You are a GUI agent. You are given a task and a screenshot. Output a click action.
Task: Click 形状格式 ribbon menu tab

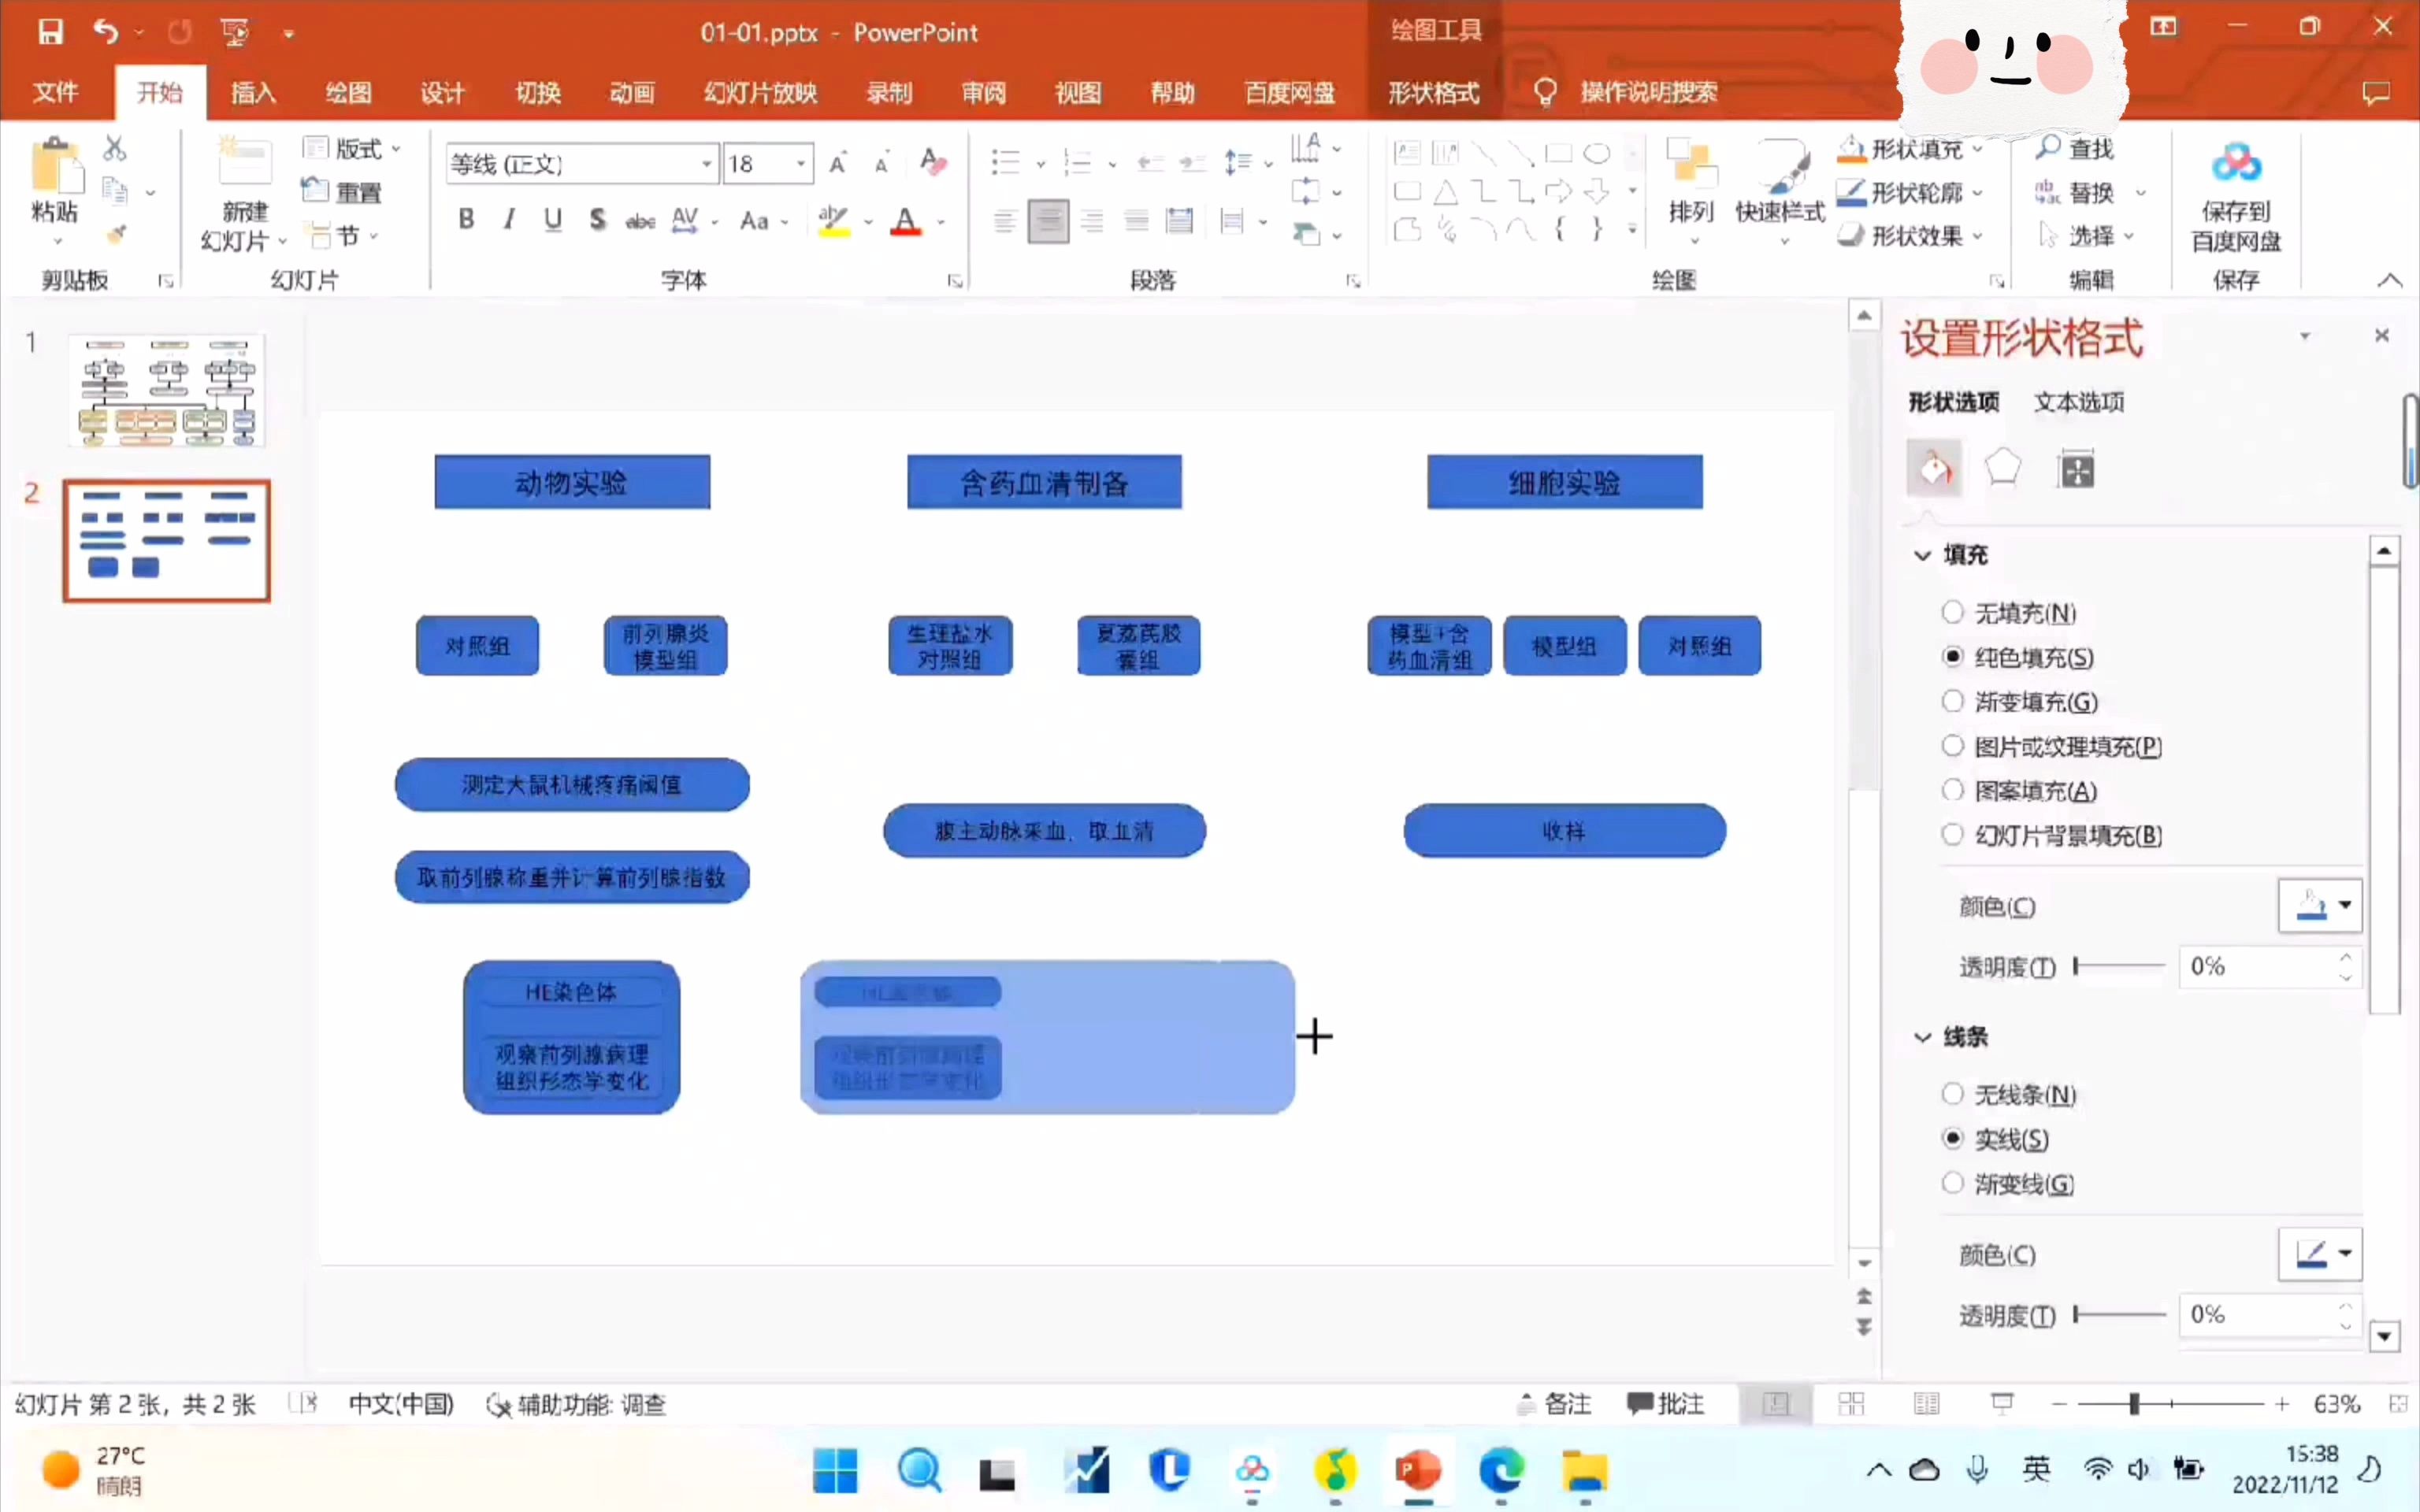click(x=1431, y=92)
